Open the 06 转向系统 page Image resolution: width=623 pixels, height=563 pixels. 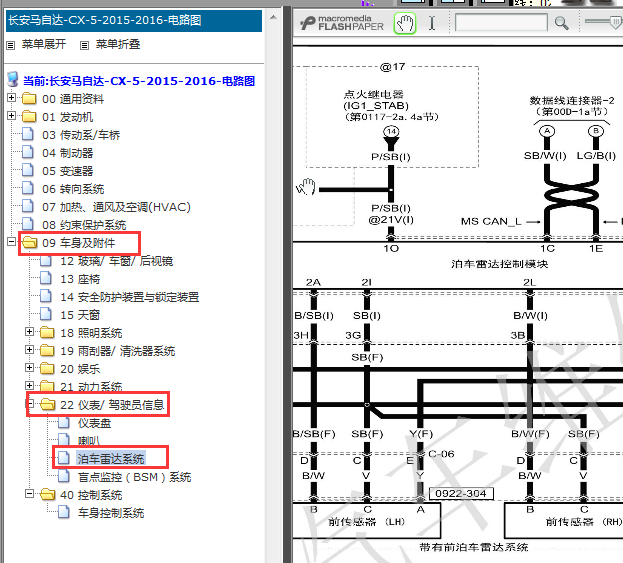coord(73,189)
